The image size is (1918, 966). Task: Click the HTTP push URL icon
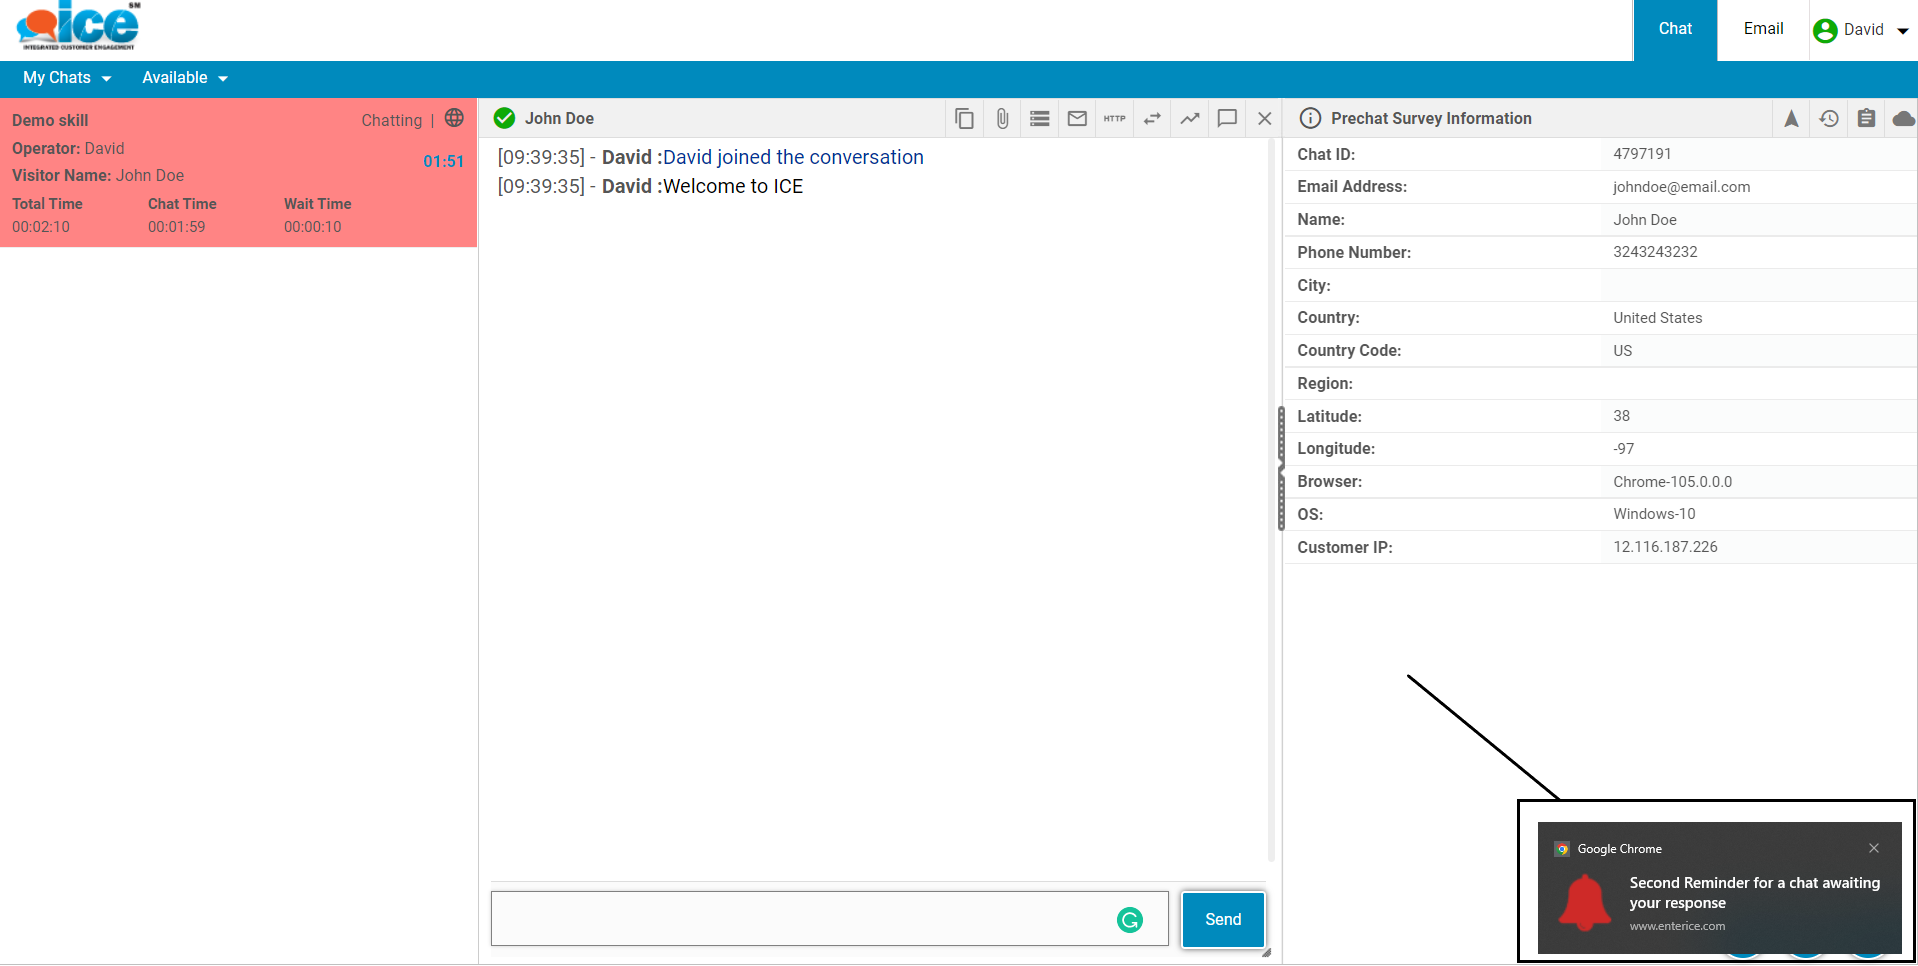[1114, 119]
